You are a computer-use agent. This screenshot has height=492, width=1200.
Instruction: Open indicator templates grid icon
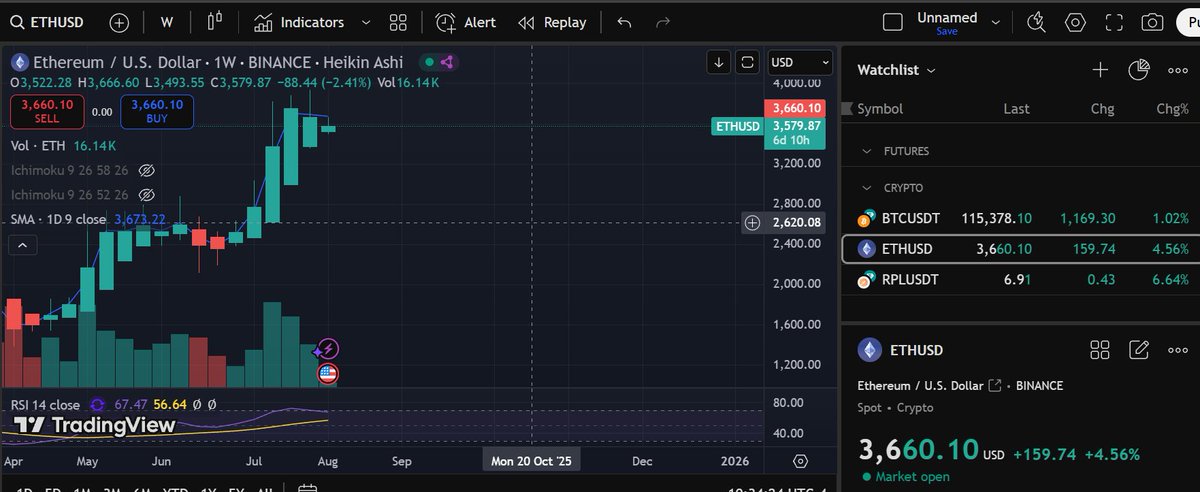pos(398,22)
